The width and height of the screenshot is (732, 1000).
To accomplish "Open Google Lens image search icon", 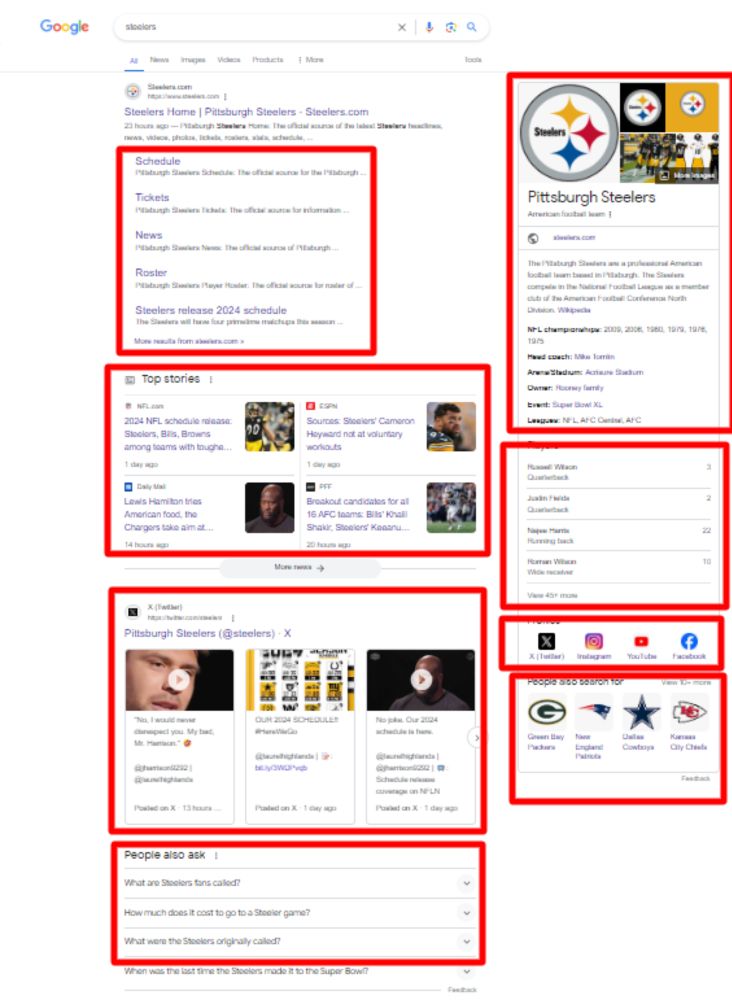I will point(451,27).
